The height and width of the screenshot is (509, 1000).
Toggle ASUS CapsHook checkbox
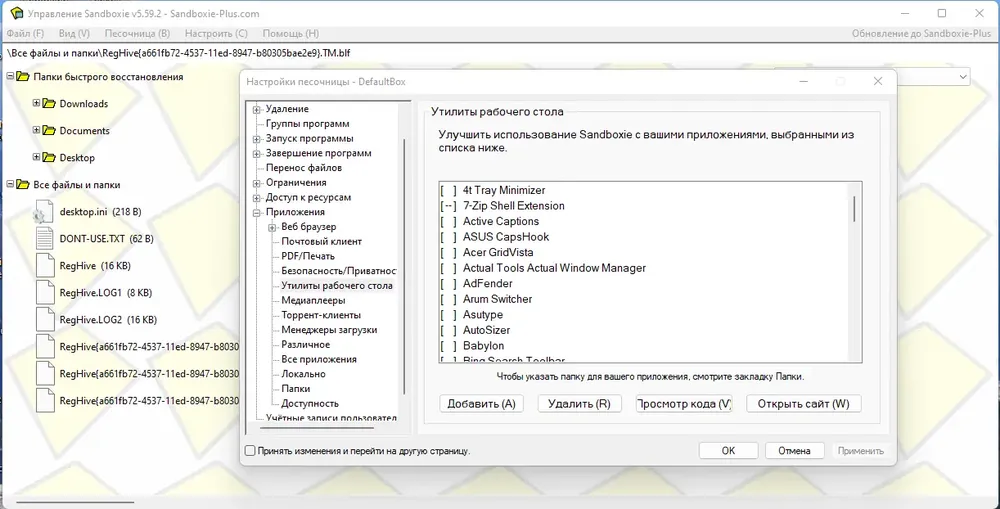pos(449,237)
